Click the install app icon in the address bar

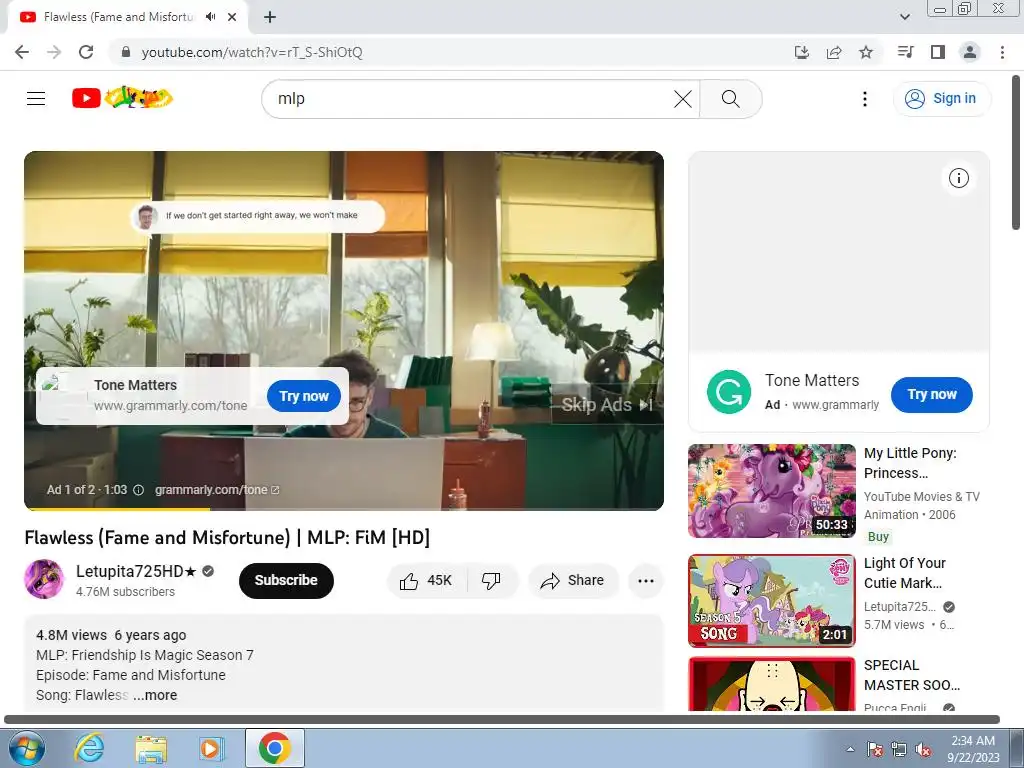[802, 52]
